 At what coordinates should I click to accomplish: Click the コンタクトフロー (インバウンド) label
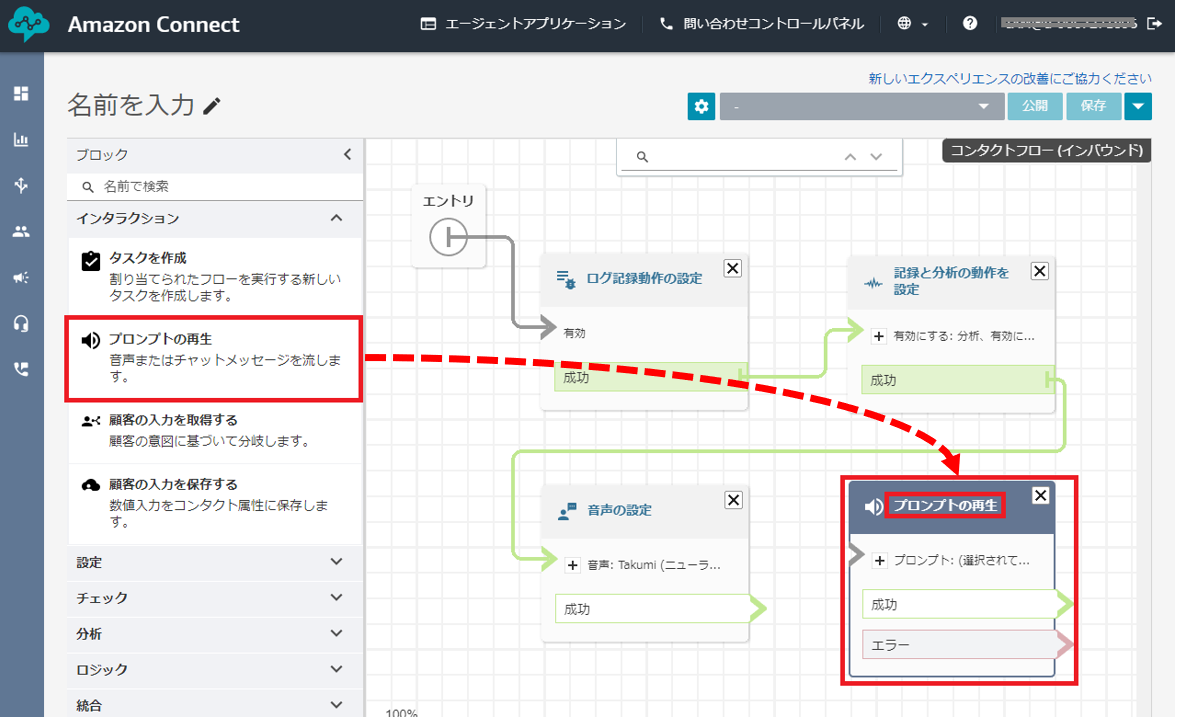coord(1046,150)
